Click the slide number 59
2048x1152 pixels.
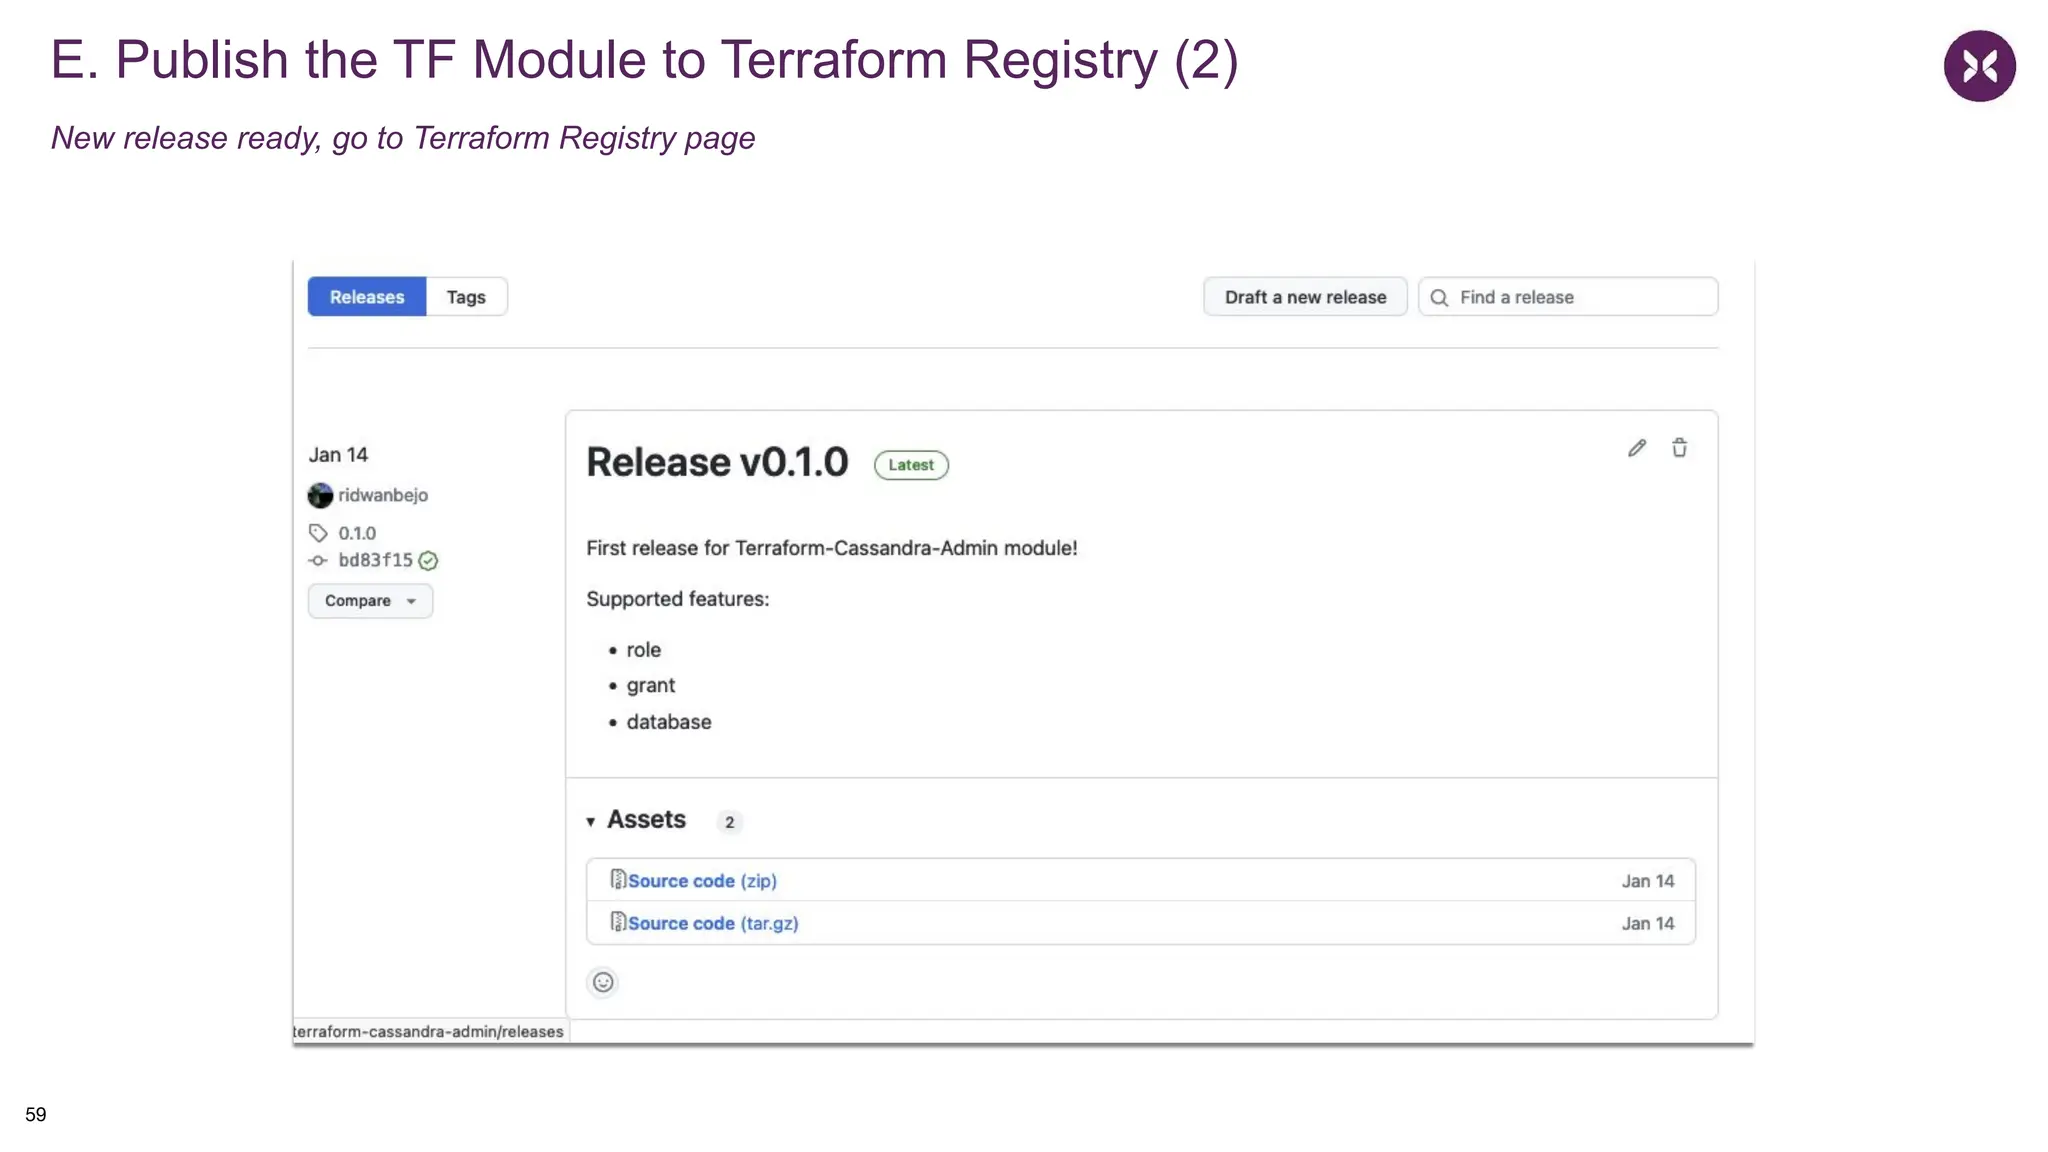(36, 1115)
